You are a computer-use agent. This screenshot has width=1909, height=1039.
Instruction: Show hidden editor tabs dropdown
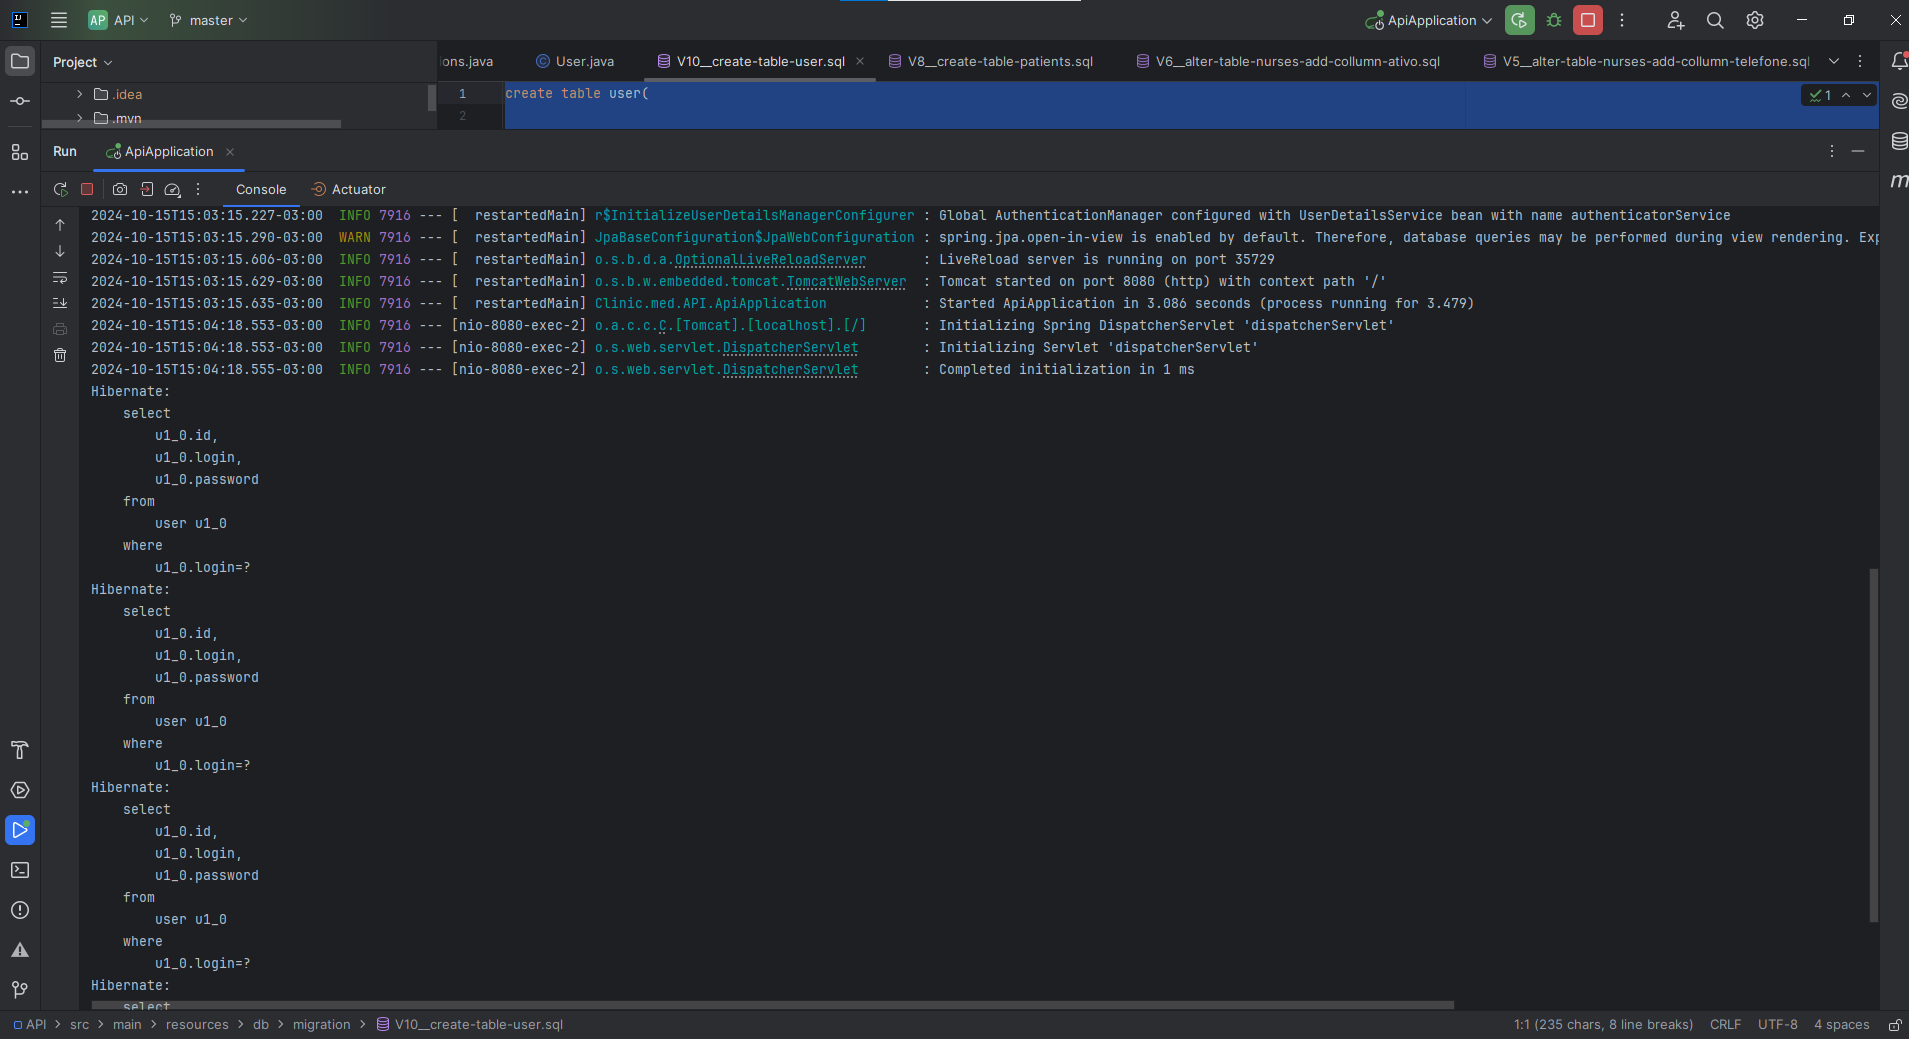pos(1834,61)
